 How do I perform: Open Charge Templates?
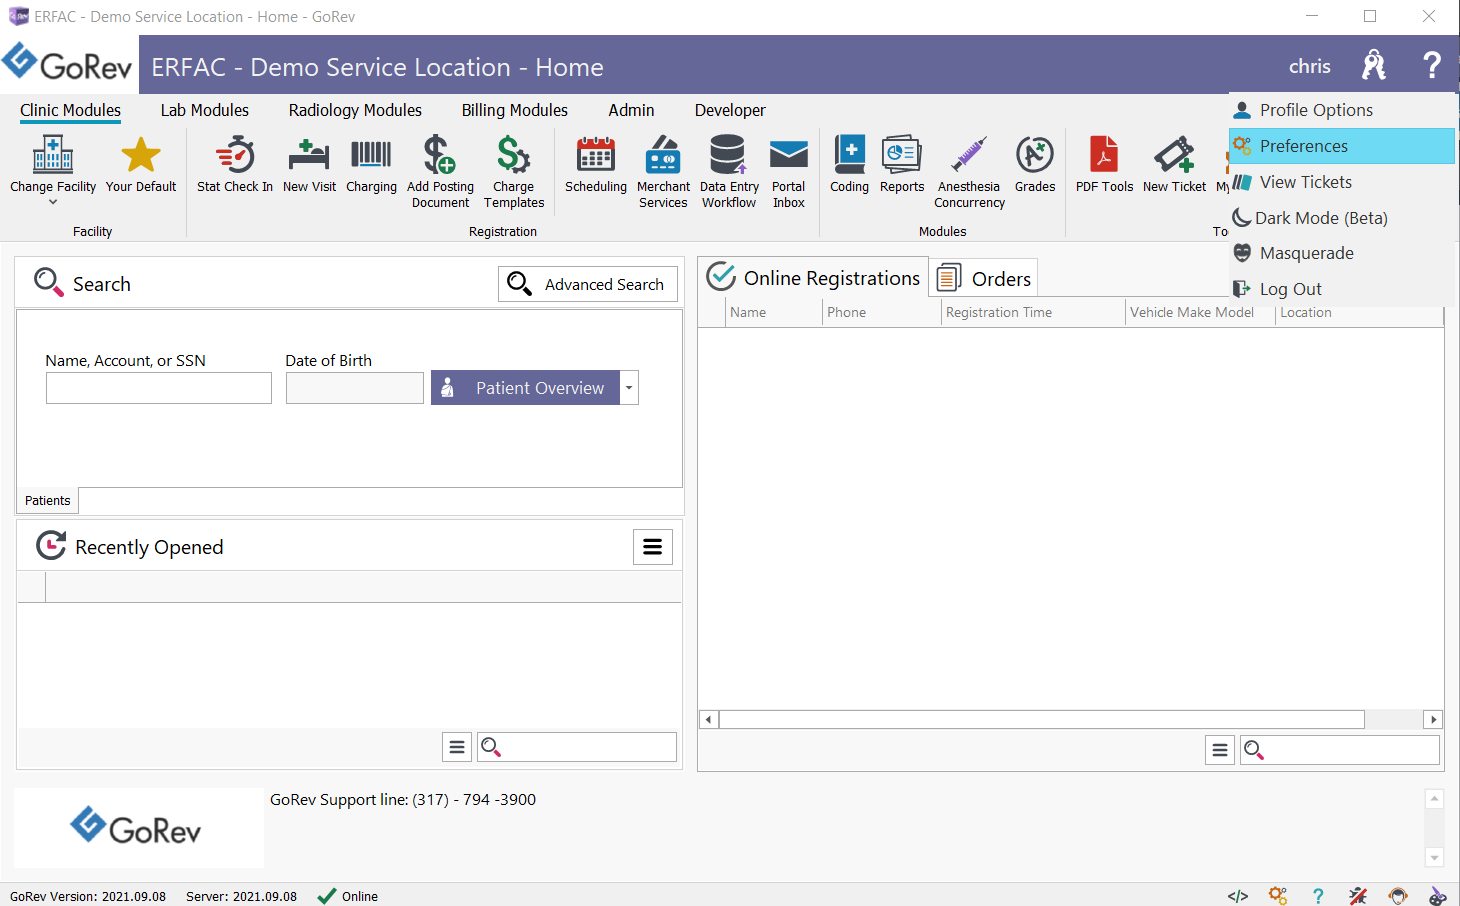pyautogui.click(x=514, y=172)
